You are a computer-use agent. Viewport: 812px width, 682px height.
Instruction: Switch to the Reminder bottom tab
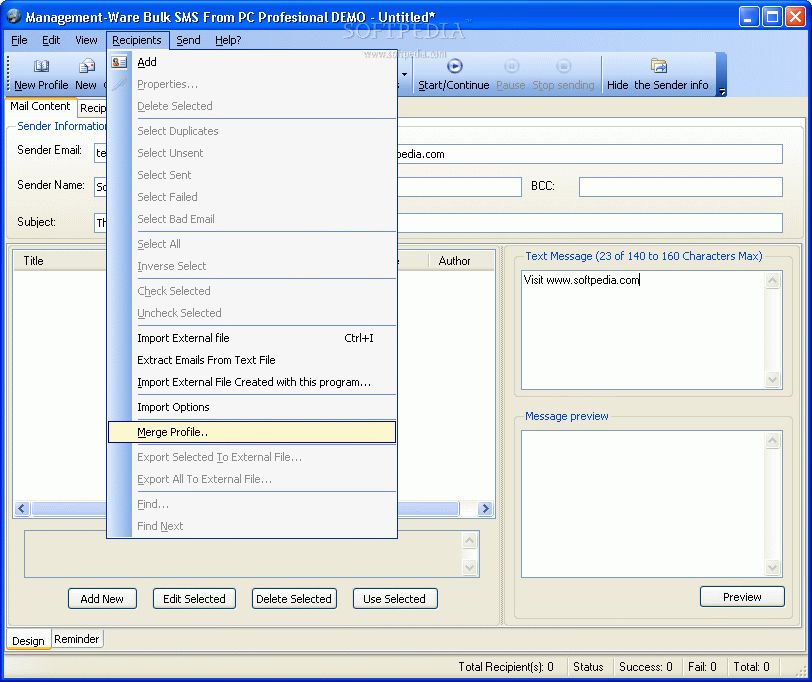(77, 639)
